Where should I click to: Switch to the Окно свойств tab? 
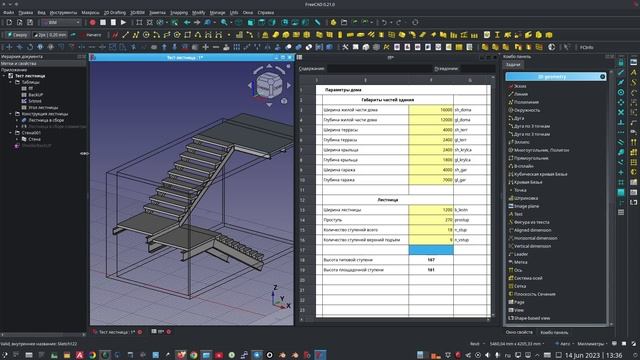click(x=519, y=332)
